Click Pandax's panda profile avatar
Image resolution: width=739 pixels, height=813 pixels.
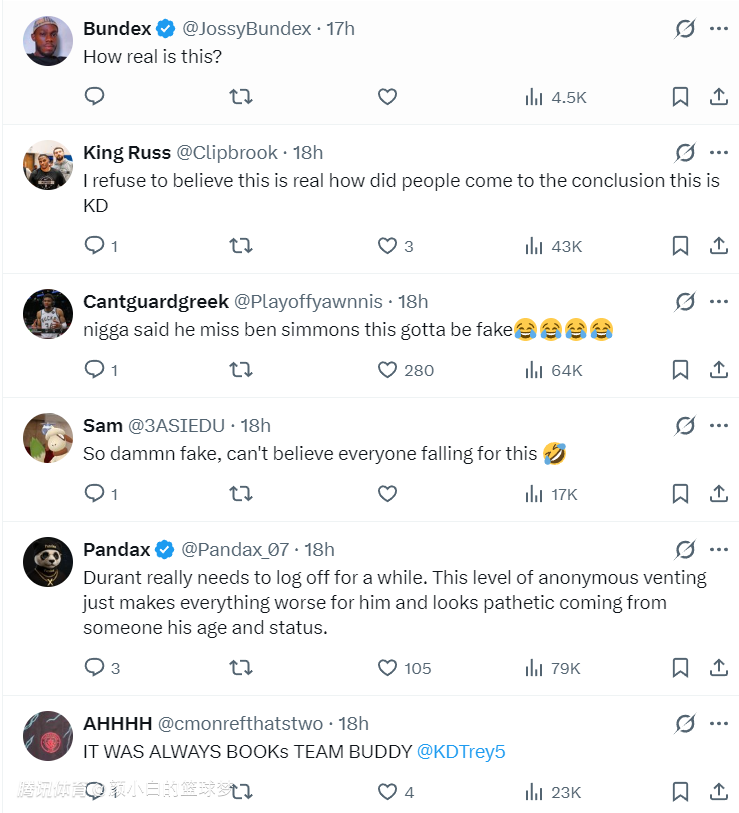coord(48,565)
